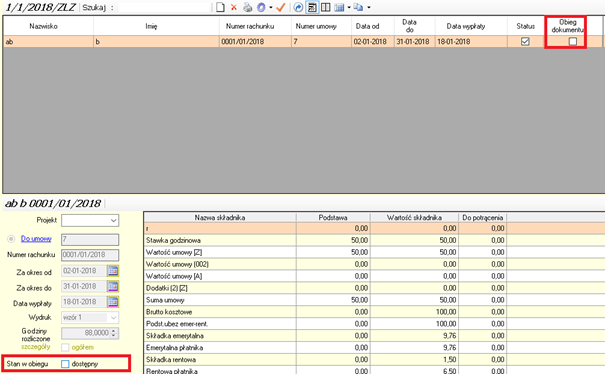Image resolution: width=605 pixels, height=374 pixels.
Task: Click the Za okres od date field
Action: 84,271
